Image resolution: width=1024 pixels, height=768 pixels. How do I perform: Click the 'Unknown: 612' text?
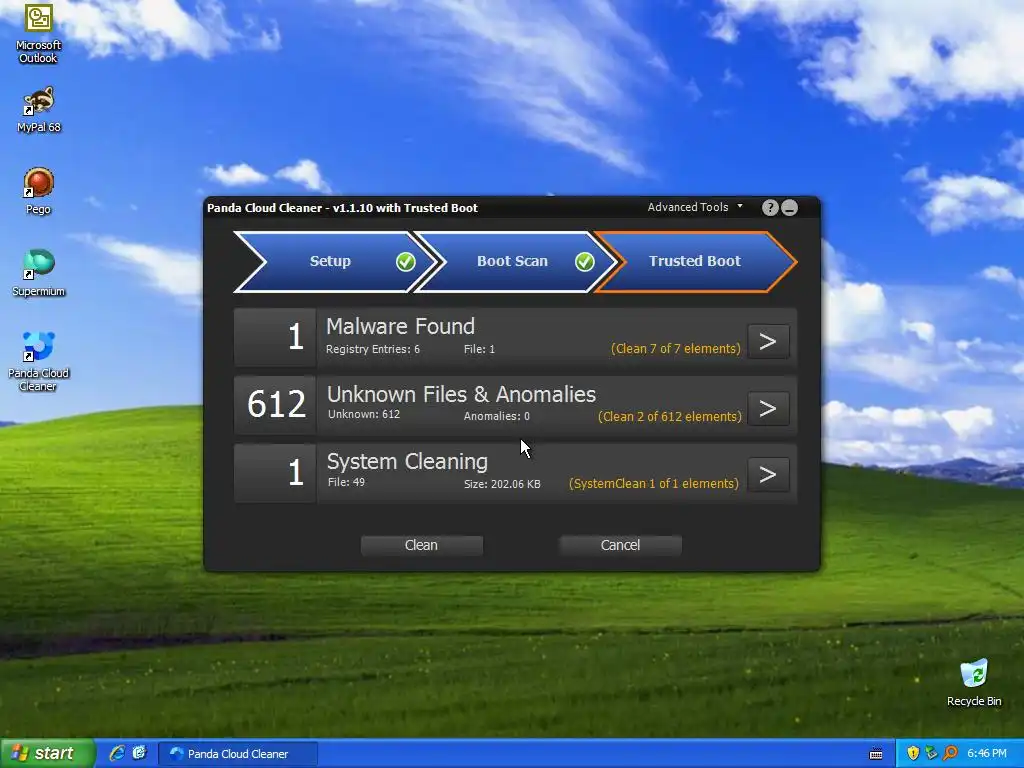(364, 414)
